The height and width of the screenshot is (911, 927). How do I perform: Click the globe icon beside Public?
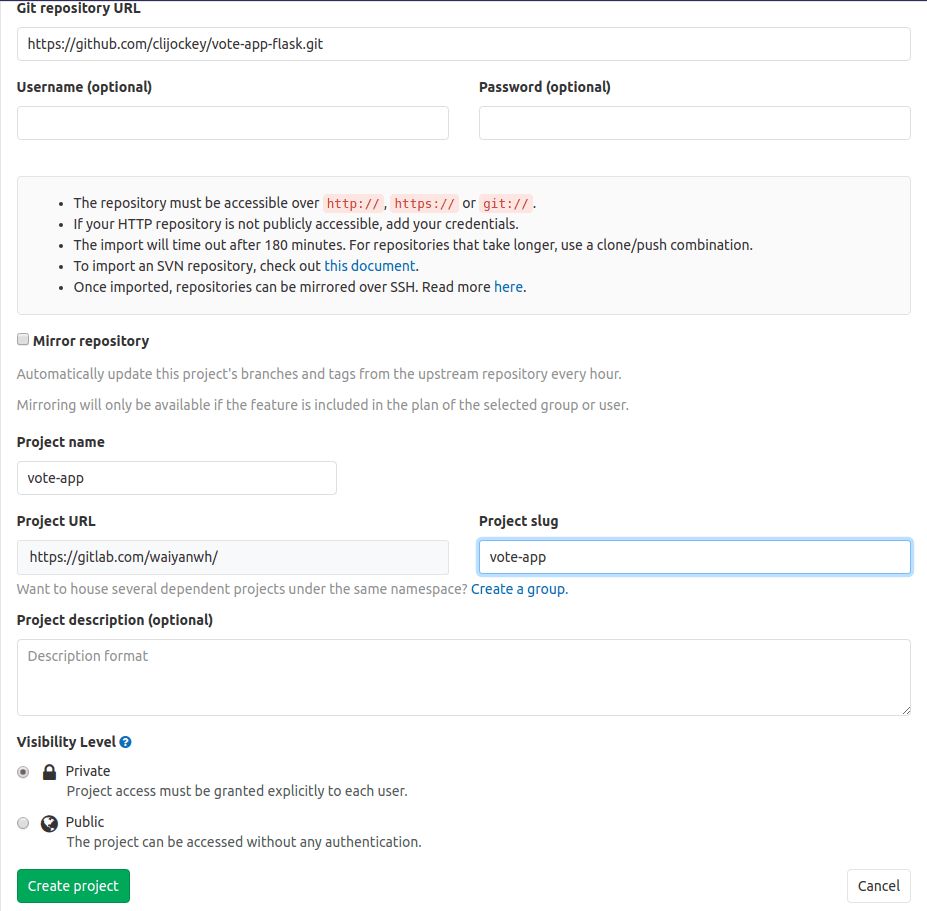click(48, 822)
